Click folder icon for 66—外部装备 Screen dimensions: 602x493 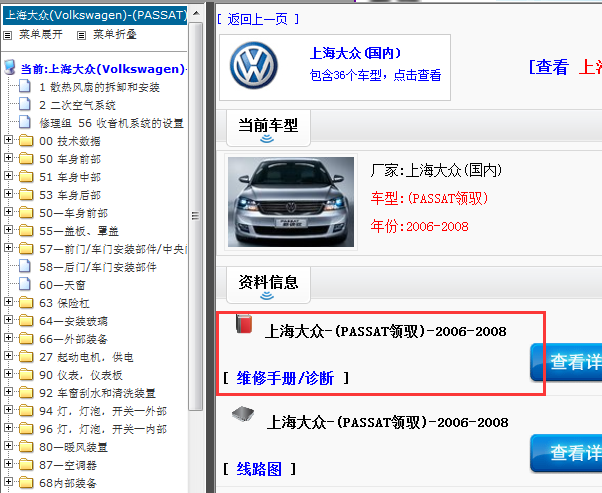click(x=26, y=339)
